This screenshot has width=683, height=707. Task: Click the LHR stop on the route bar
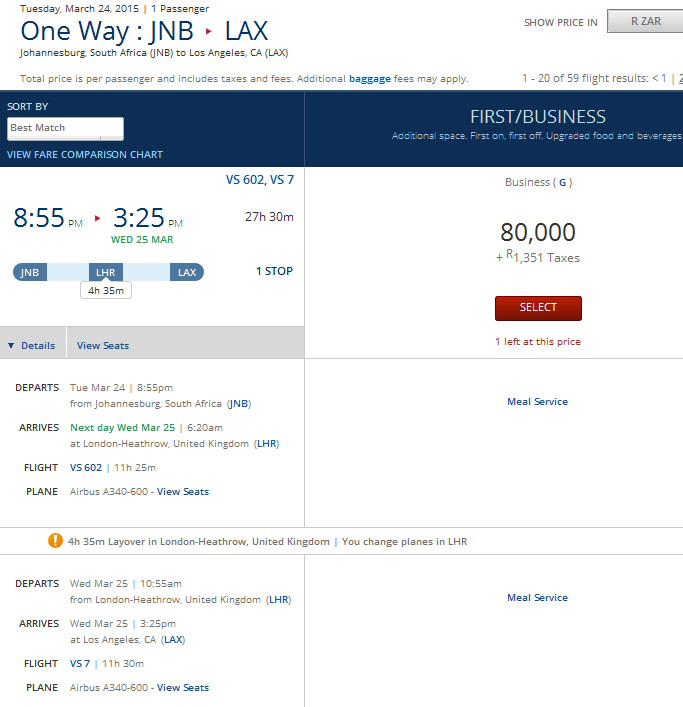[x=105, y=272]
